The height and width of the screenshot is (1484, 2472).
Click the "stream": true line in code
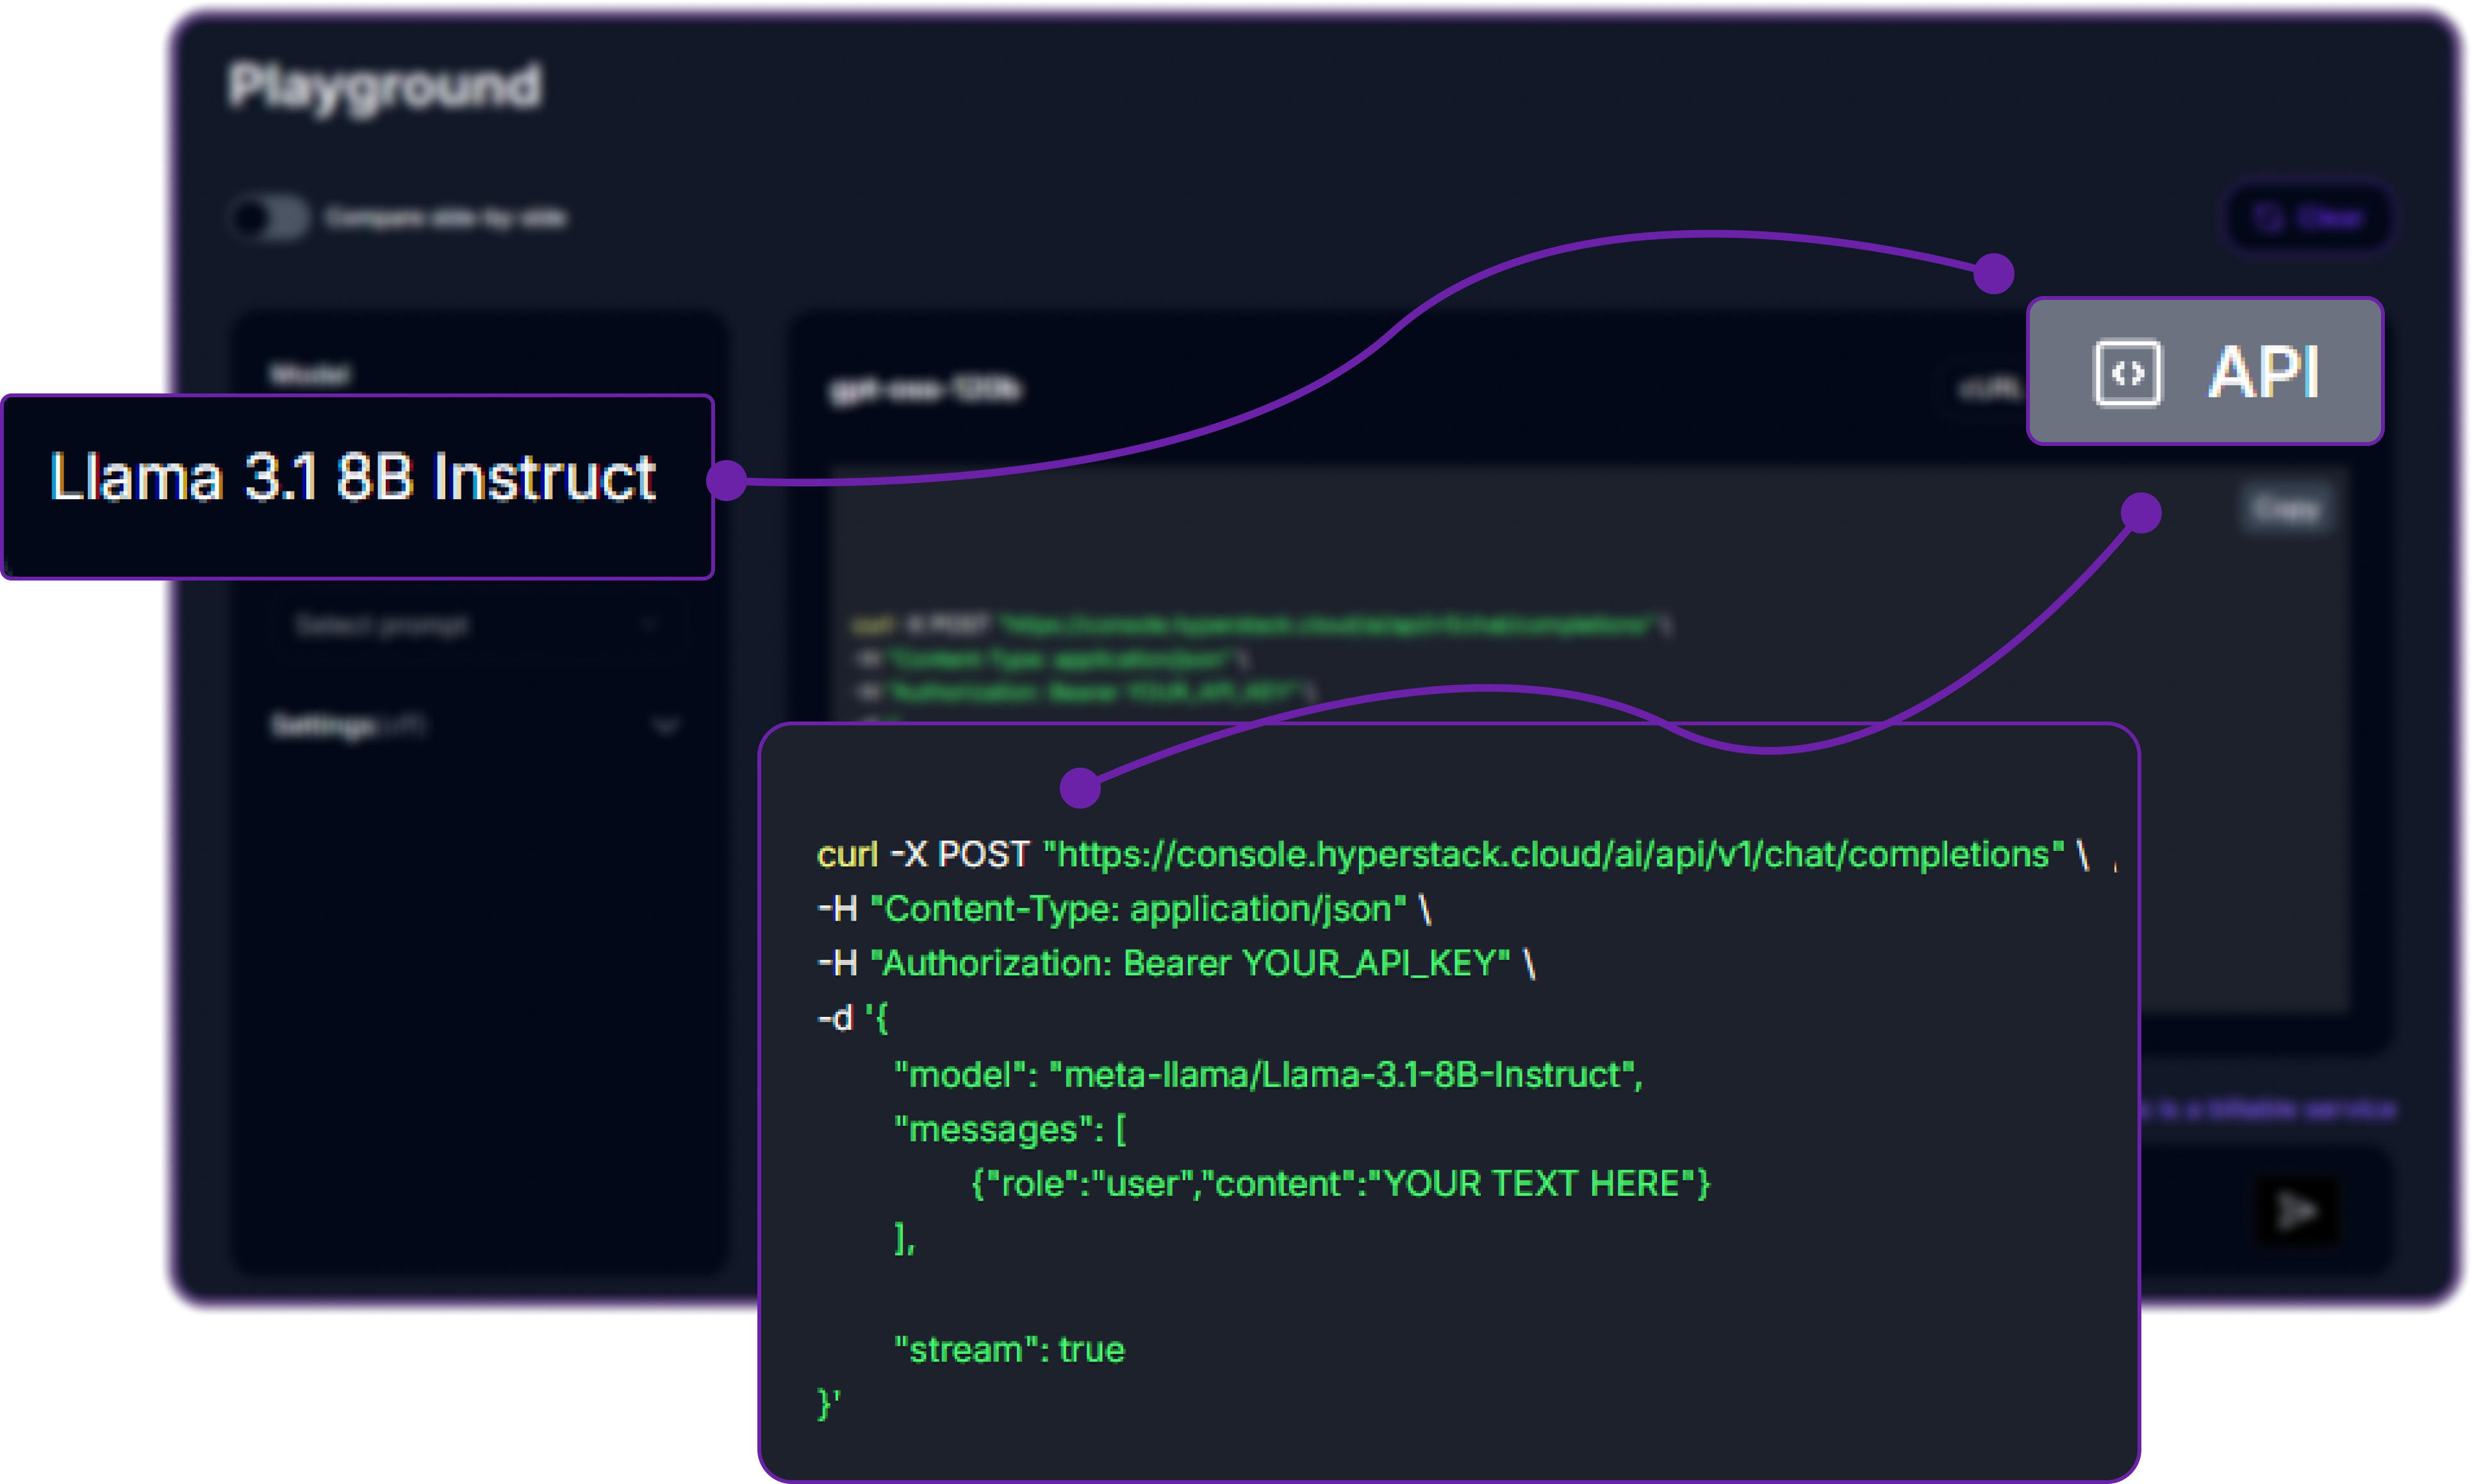pyautogui.click(x=1009, y=1349)
